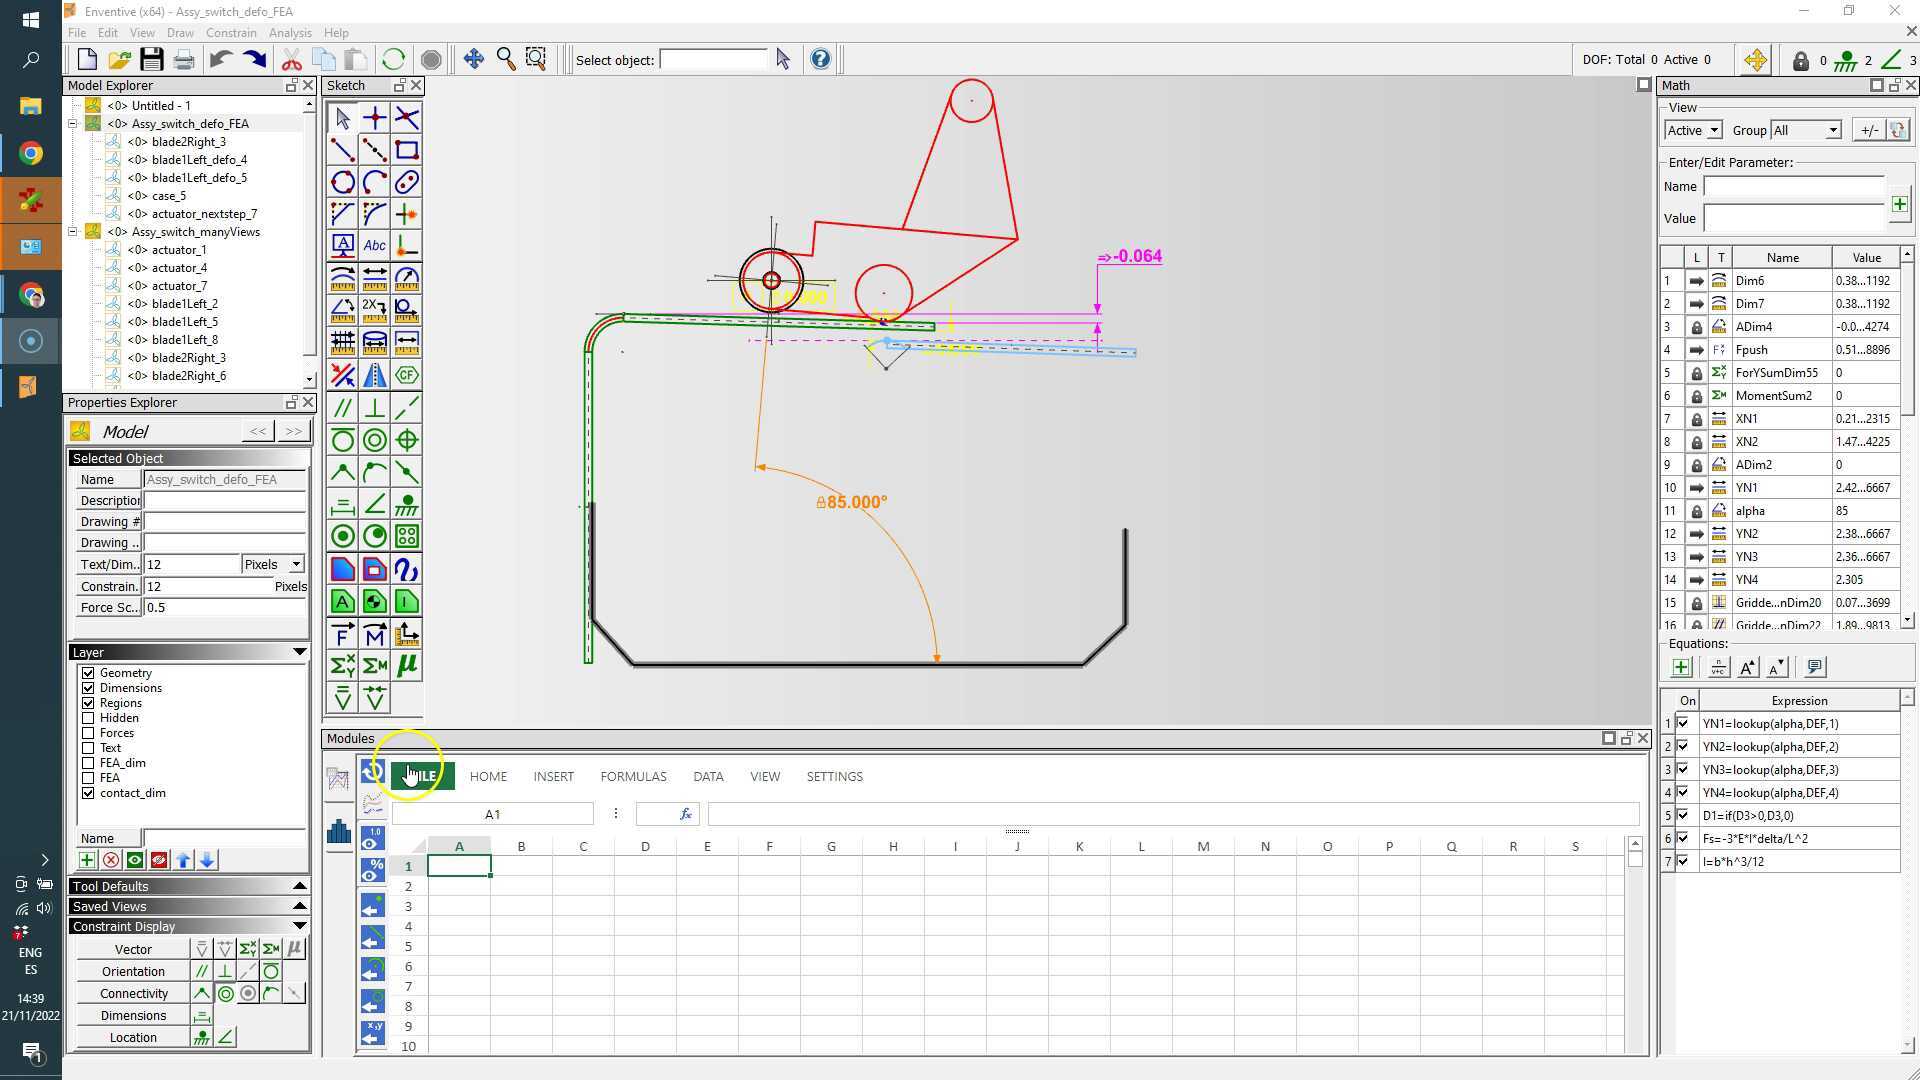Viewport: 1920px width, 1080px height.
Task: Select the Pan move tool icon
Action: 474,59
